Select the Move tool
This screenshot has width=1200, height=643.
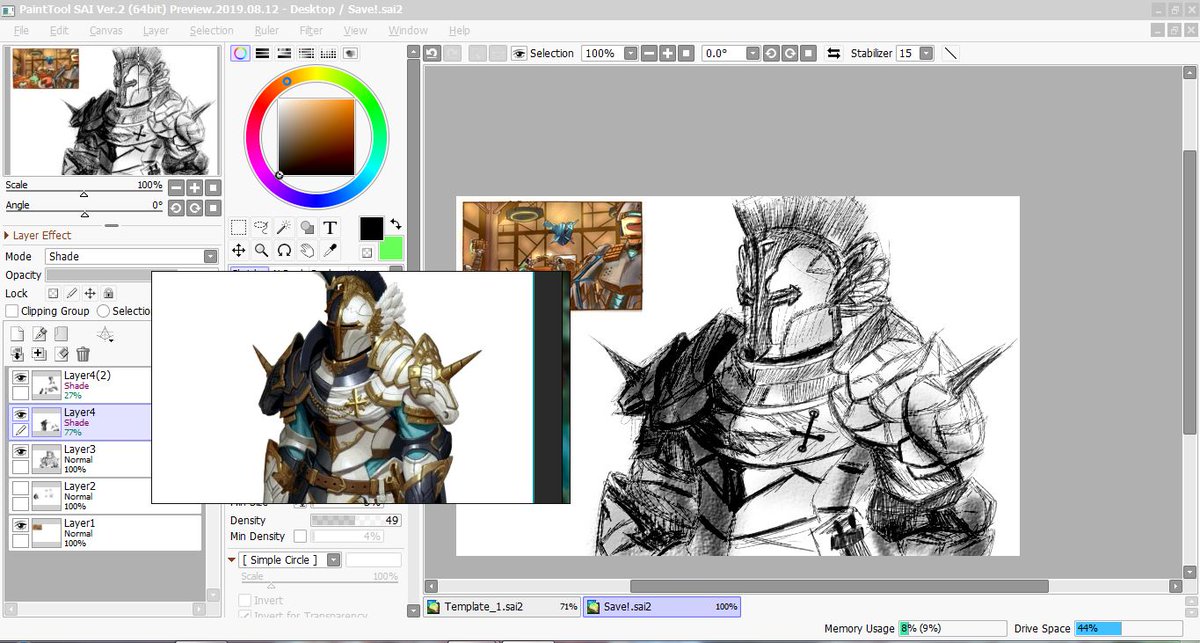click(x=239, y=250)
